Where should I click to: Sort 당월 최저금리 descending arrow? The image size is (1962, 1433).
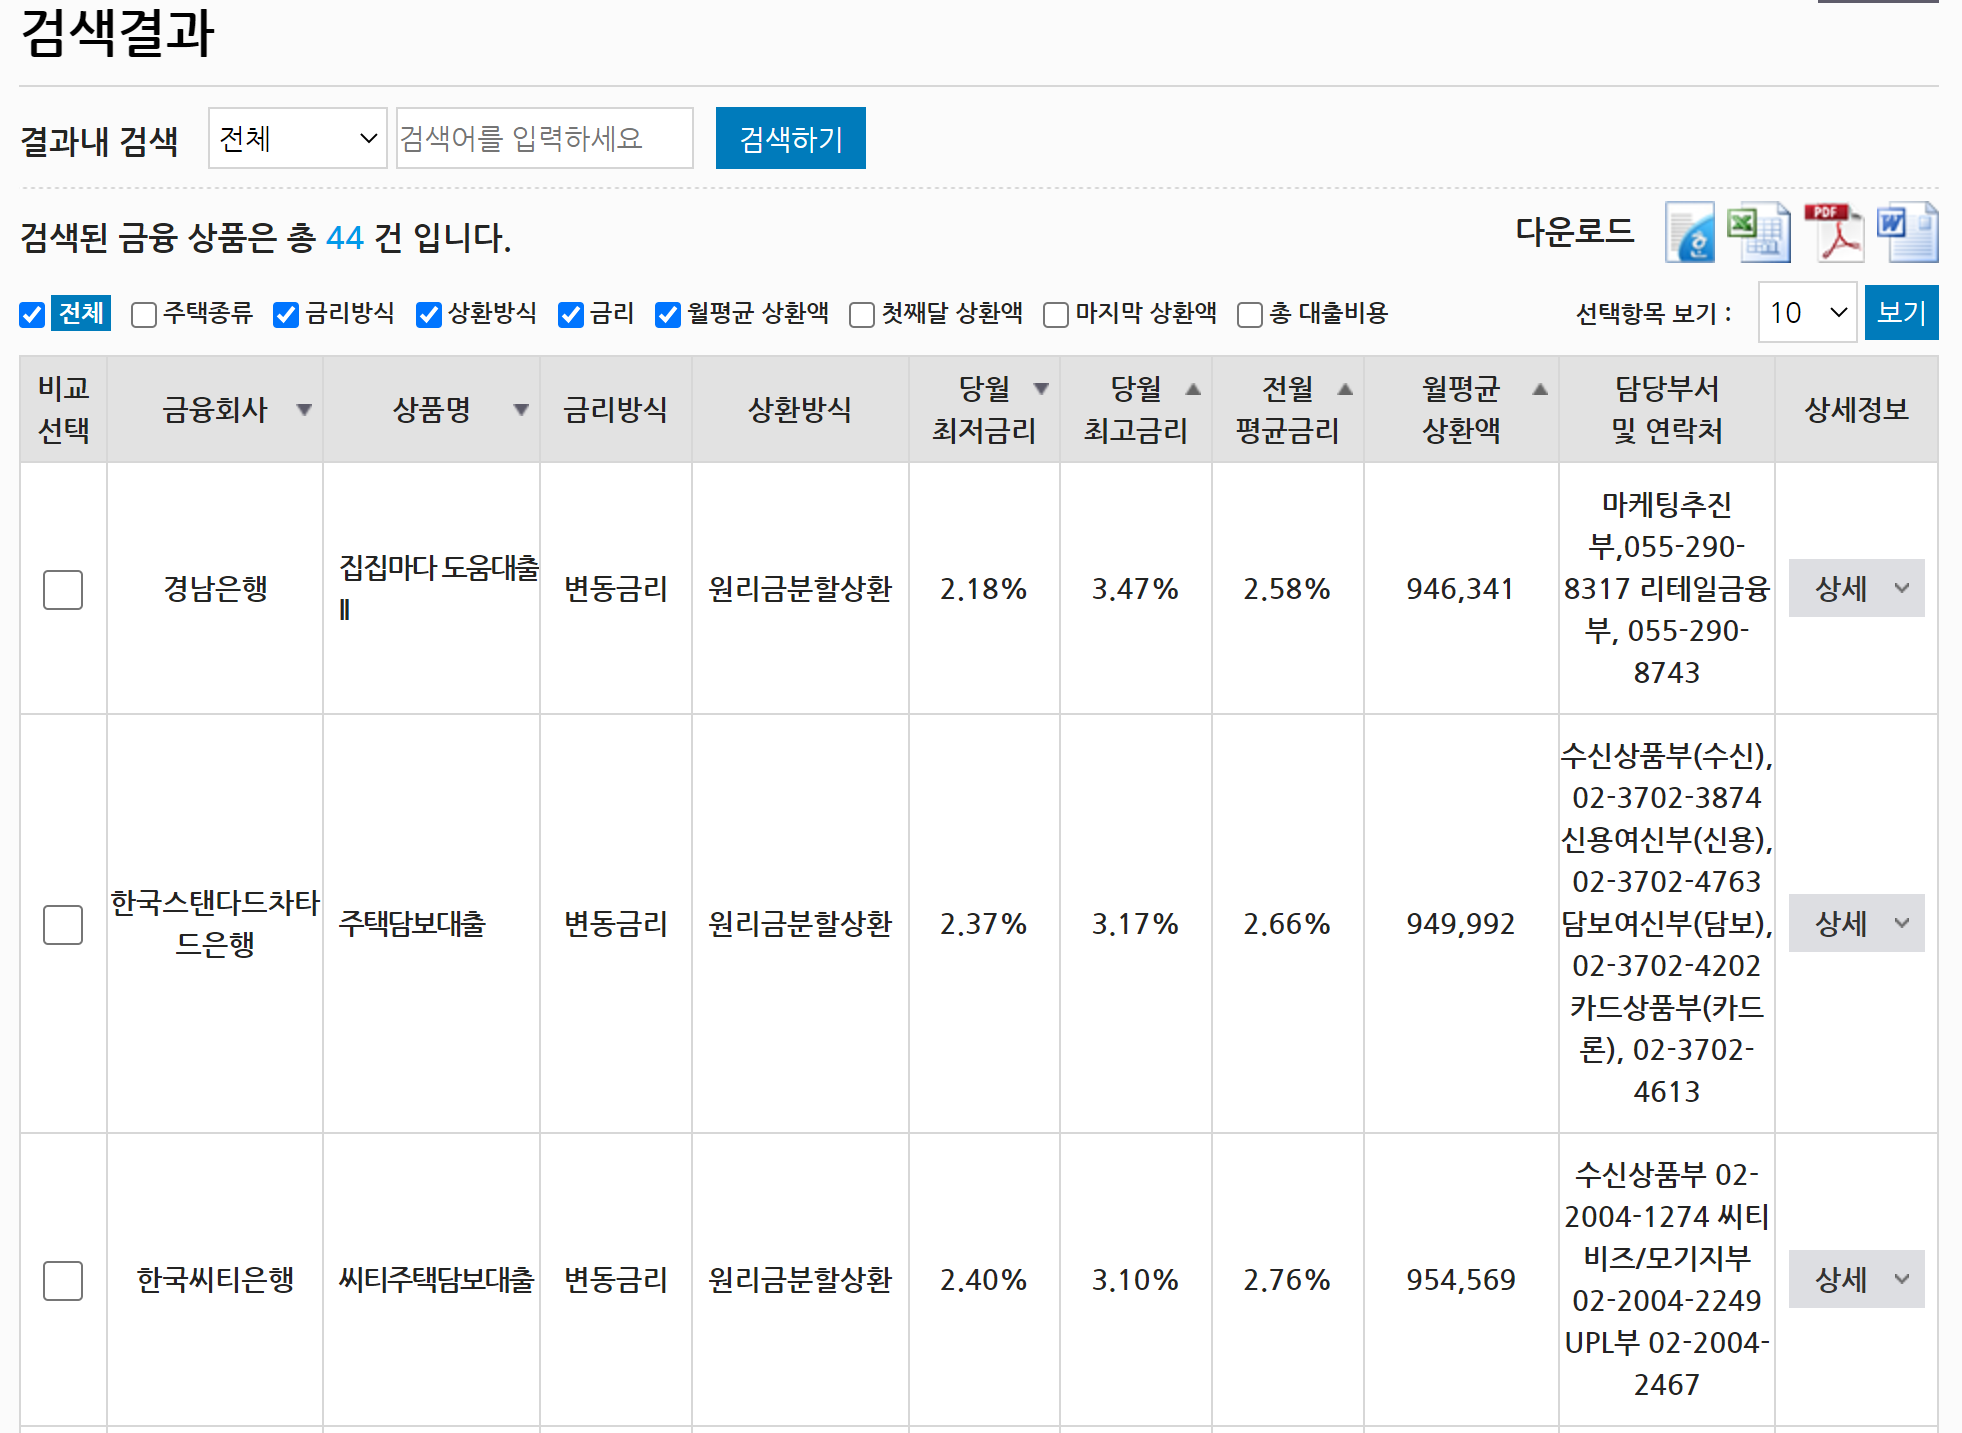[x=1041, y=389]
